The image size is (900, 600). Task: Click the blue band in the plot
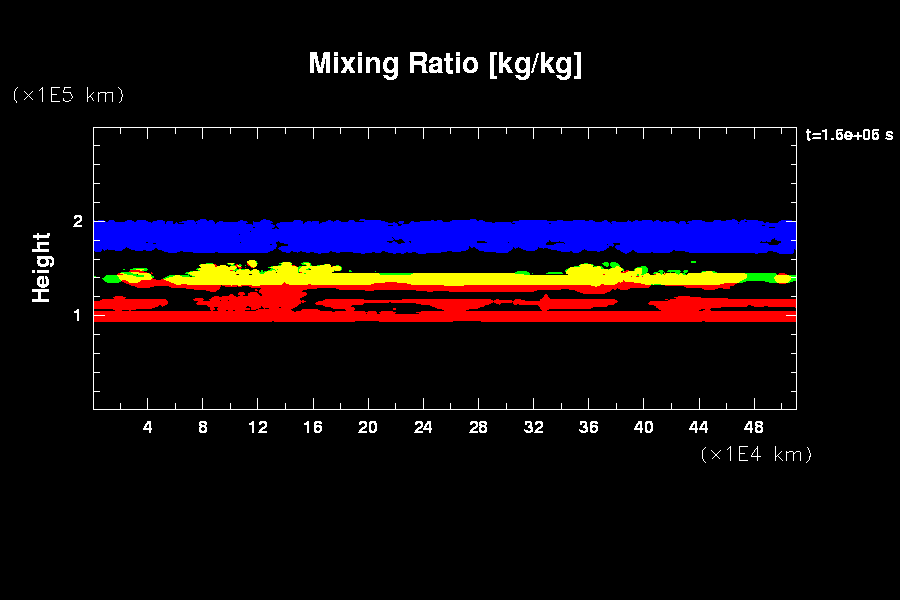click(445, 236)
